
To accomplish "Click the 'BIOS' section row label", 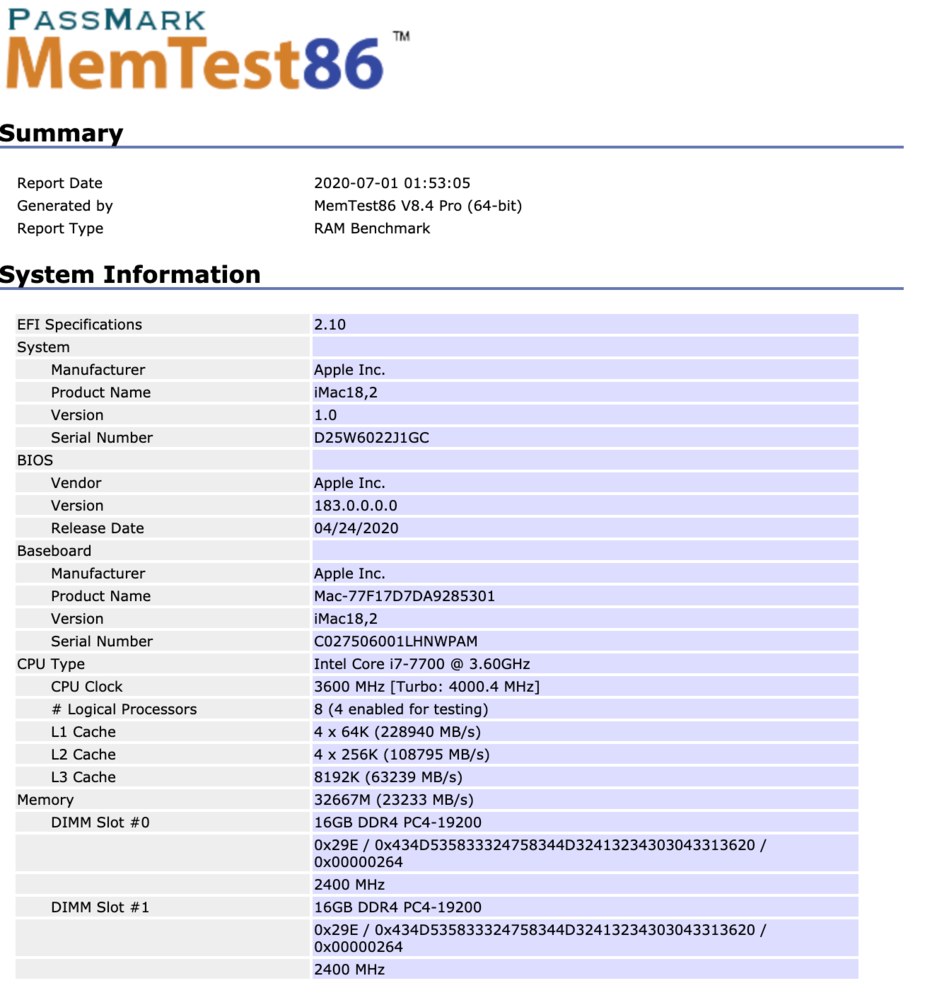I will pyautogui.click(x=35, y=460).
